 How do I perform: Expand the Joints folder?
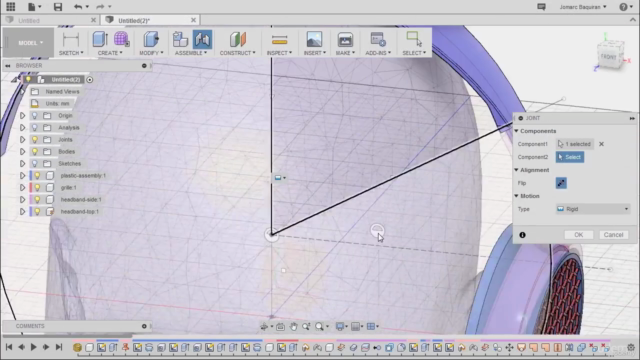[x=22, y=140]
